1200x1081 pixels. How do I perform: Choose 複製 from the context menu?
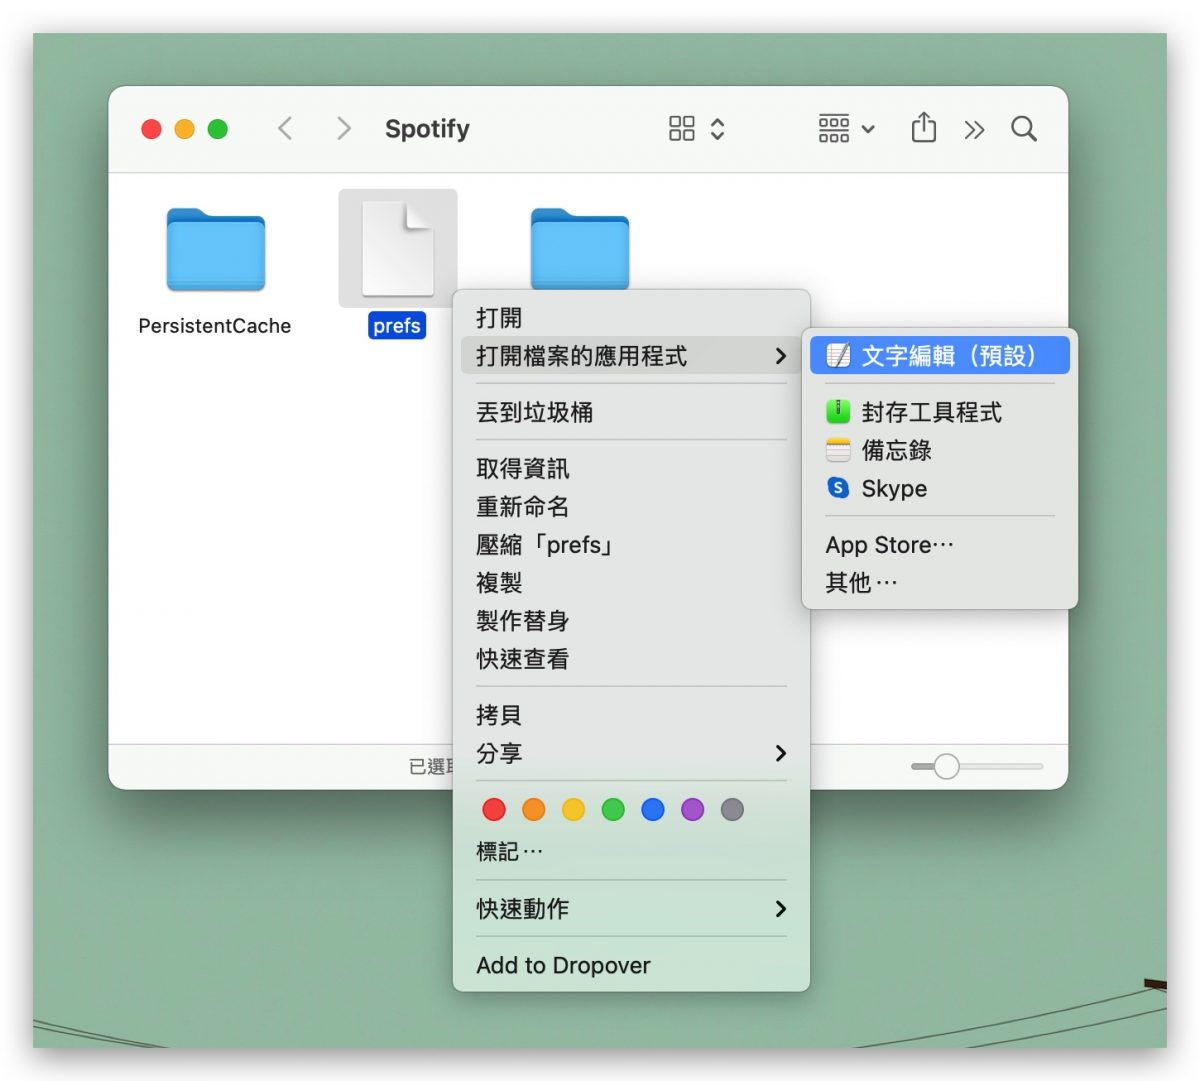[x=631, y=583]
